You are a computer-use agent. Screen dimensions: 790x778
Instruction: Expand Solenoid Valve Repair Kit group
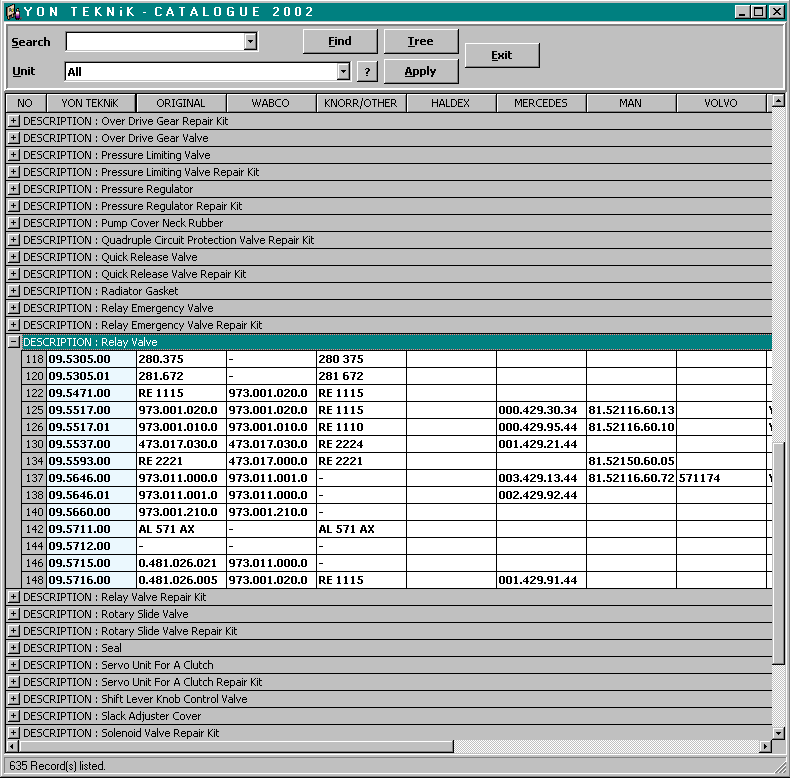[14, 733]
